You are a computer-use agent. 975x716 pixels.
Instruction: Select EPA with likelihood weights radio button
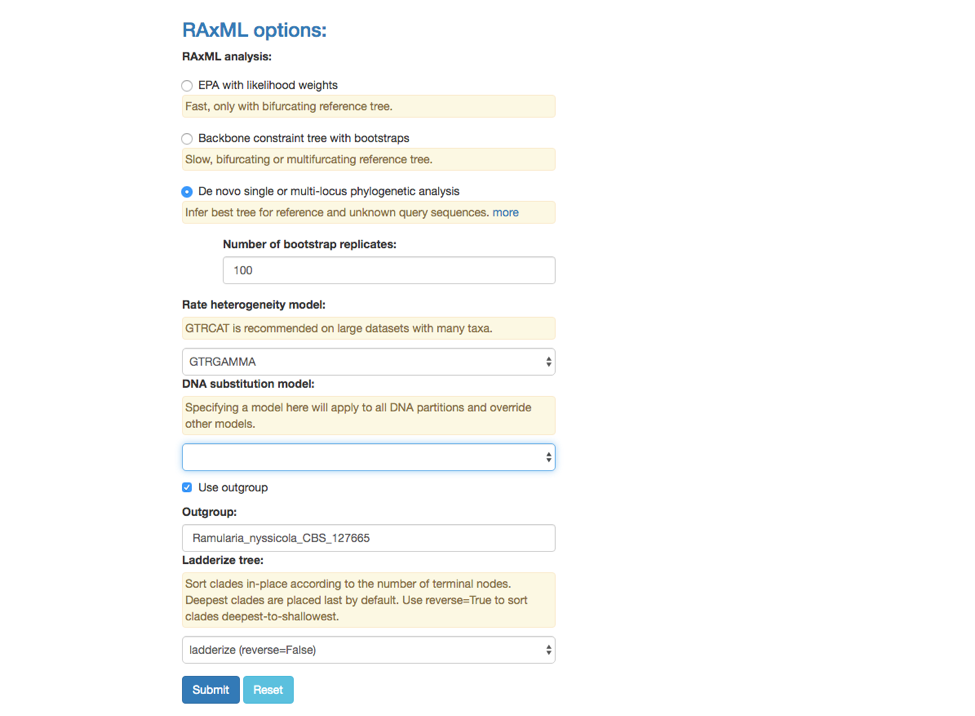[187, 85]
